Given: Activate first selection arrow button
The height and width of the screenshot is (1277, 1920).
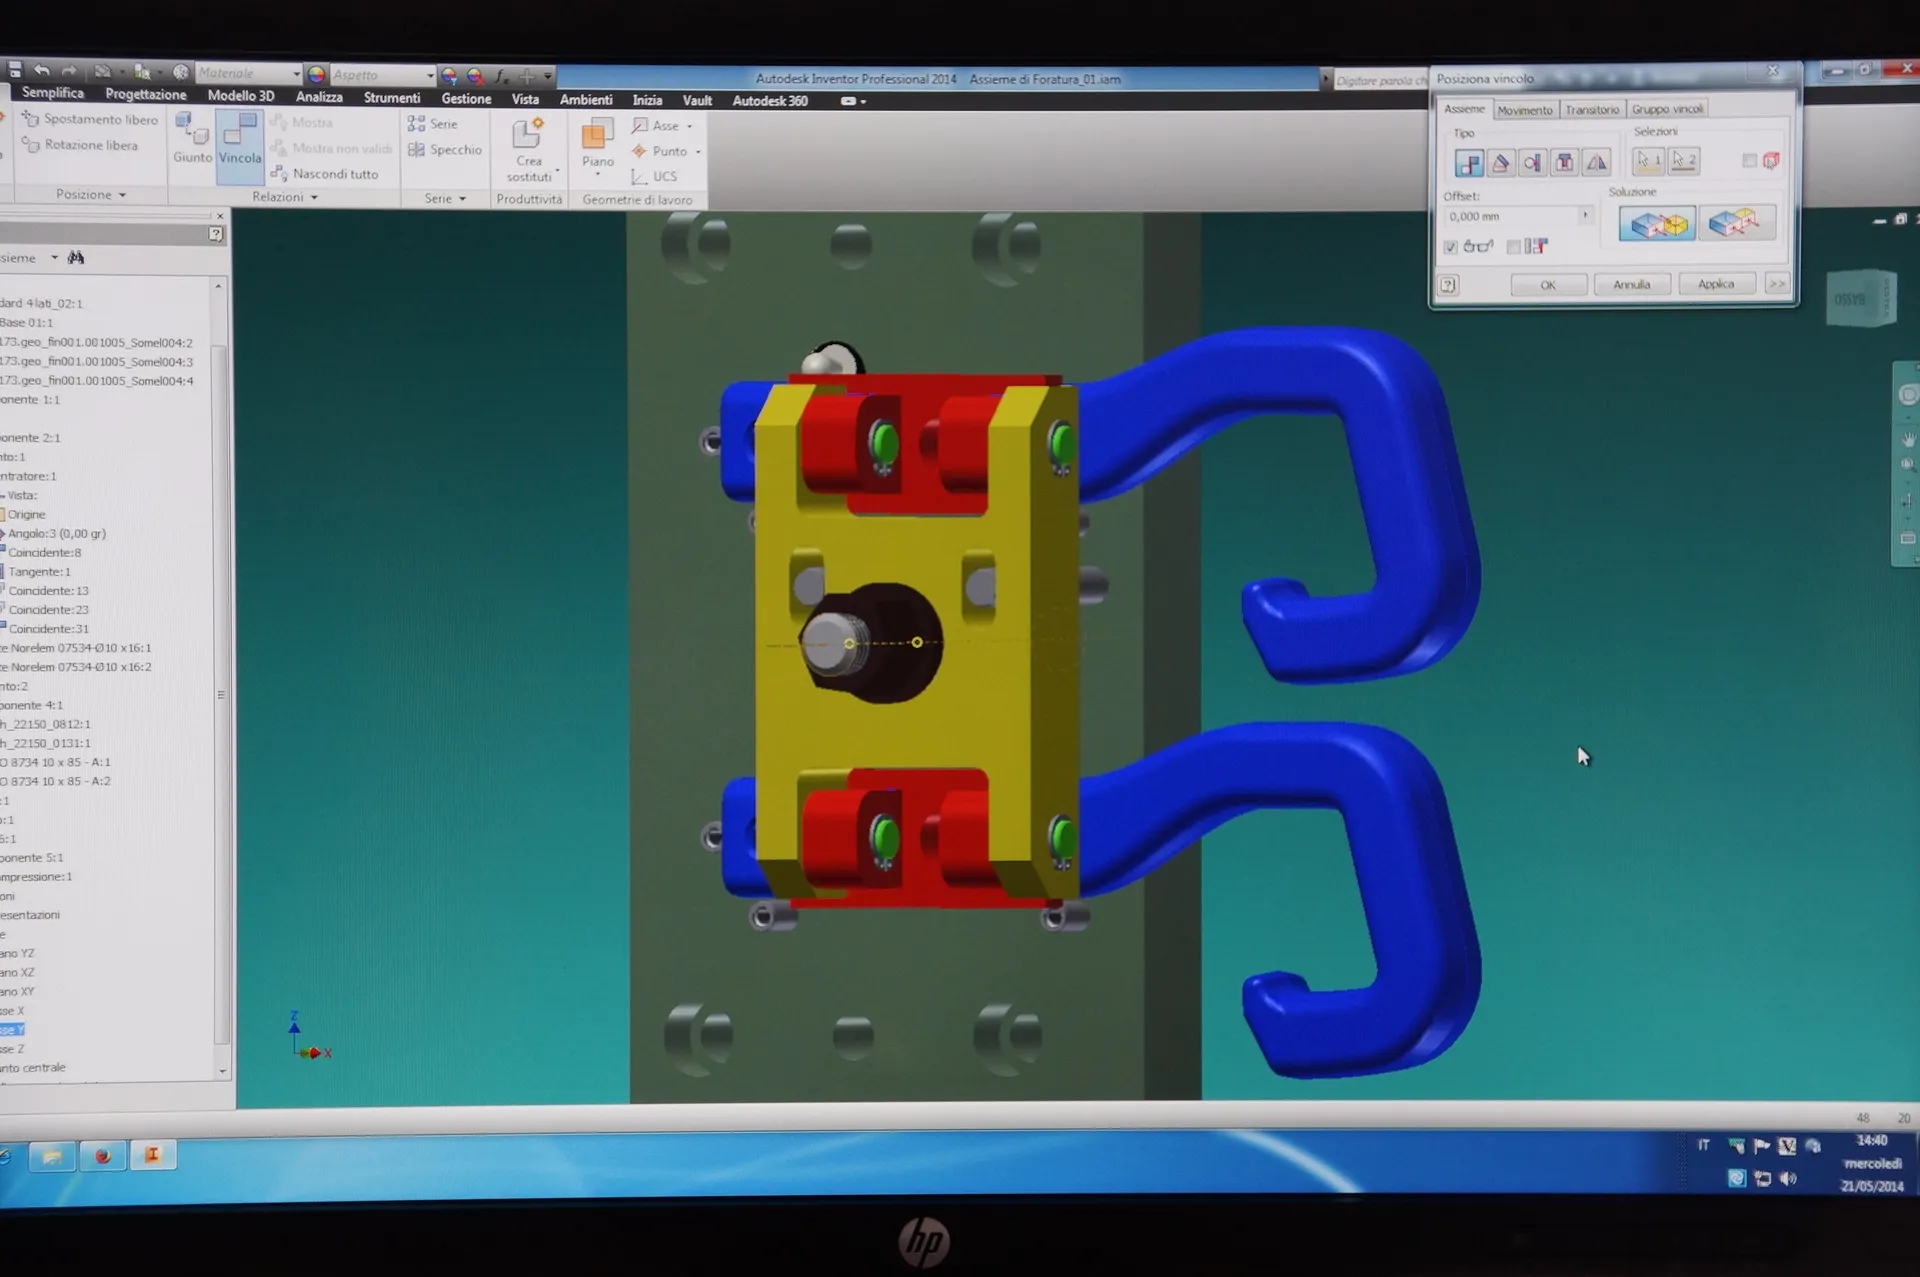Looking at the screenshot, I should [1648, 160].
